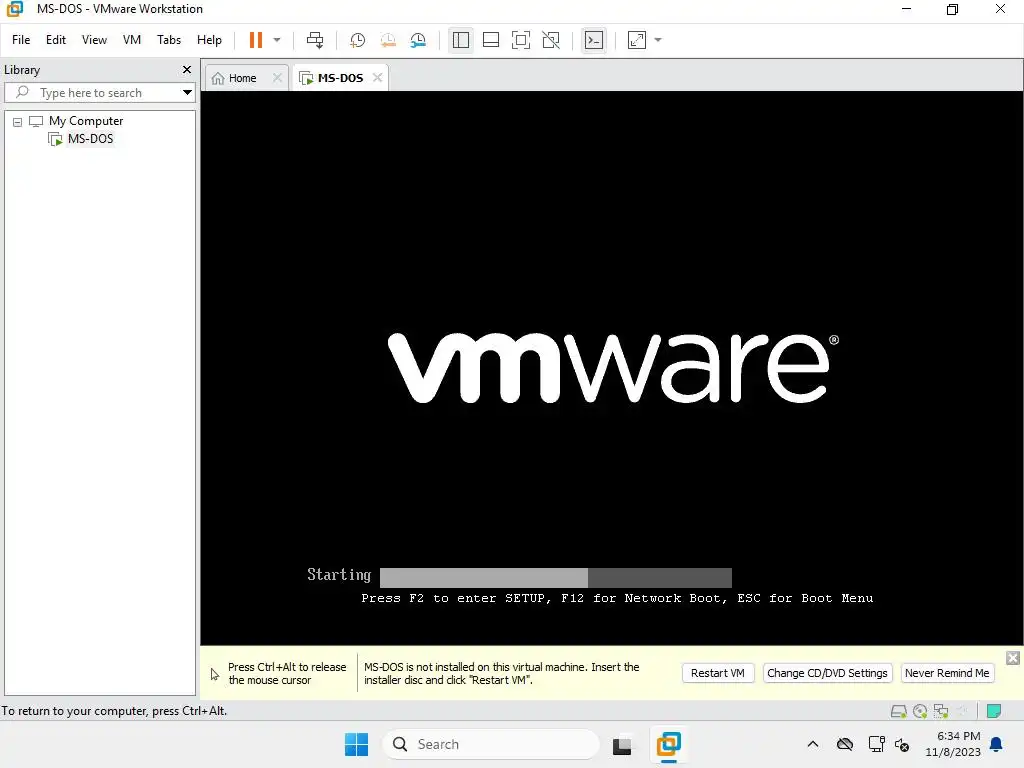The image size is (1024, 768).
Task: Open the VM menu
Action: (132, 40)
